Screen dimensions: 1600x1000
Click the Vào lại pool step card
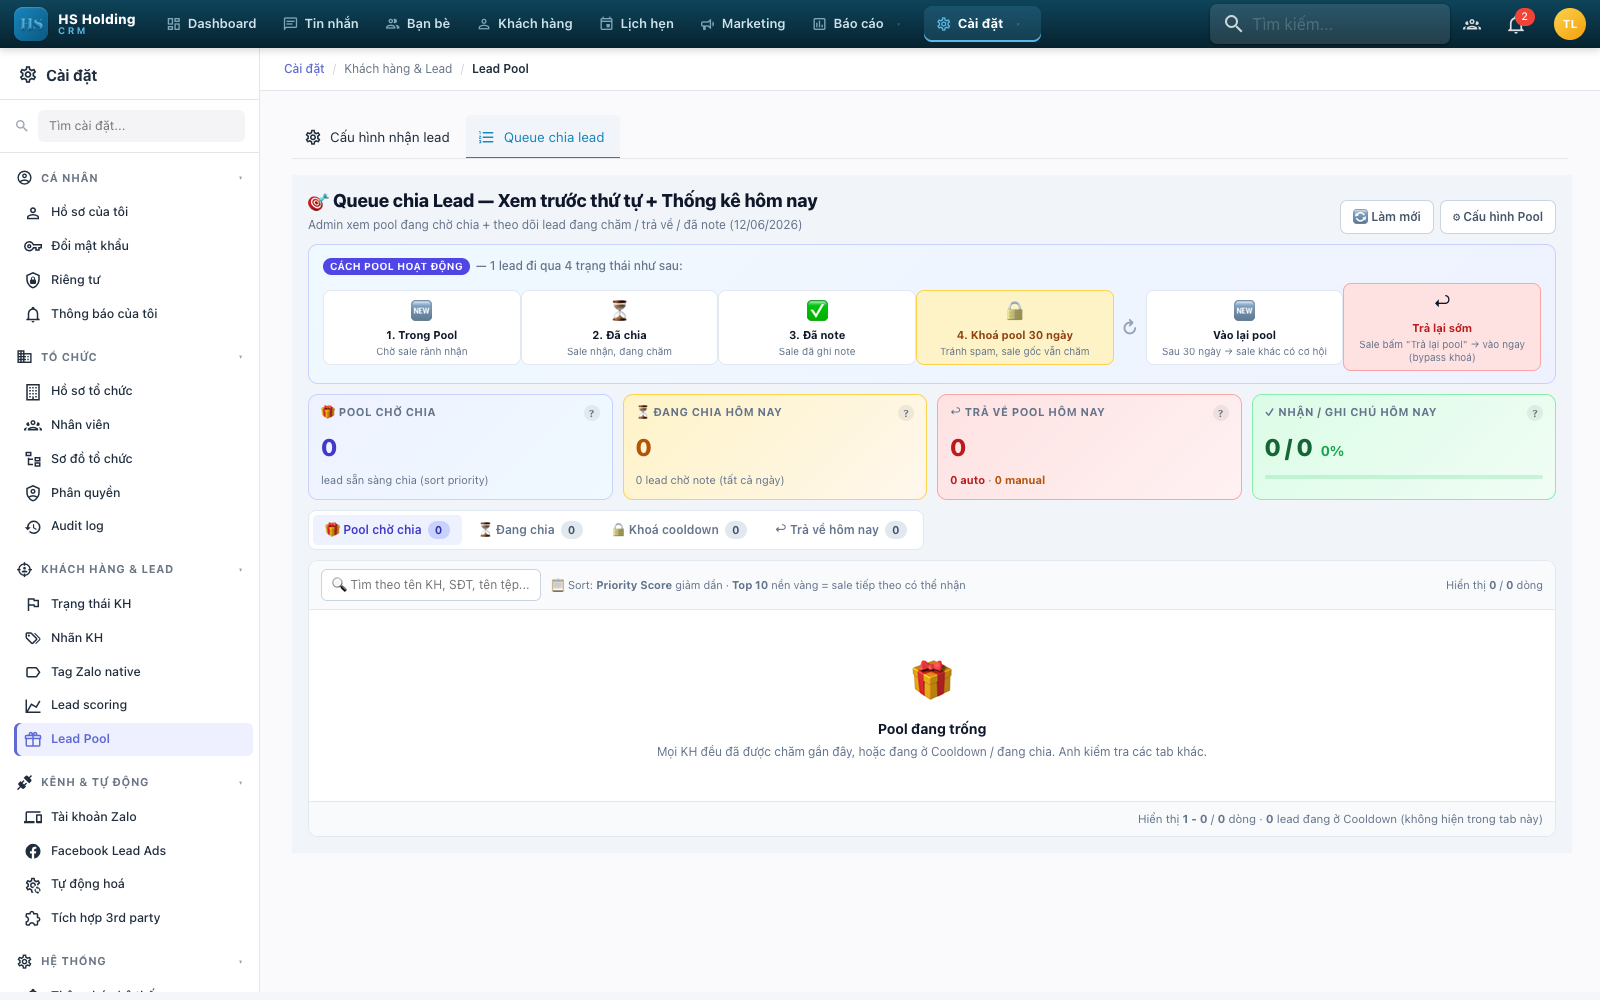tap(1244, 327)
